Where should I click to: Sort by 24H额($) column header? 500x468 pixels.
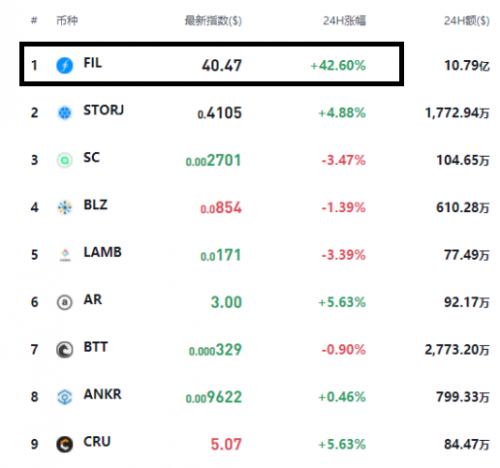(x=467, y=21)
